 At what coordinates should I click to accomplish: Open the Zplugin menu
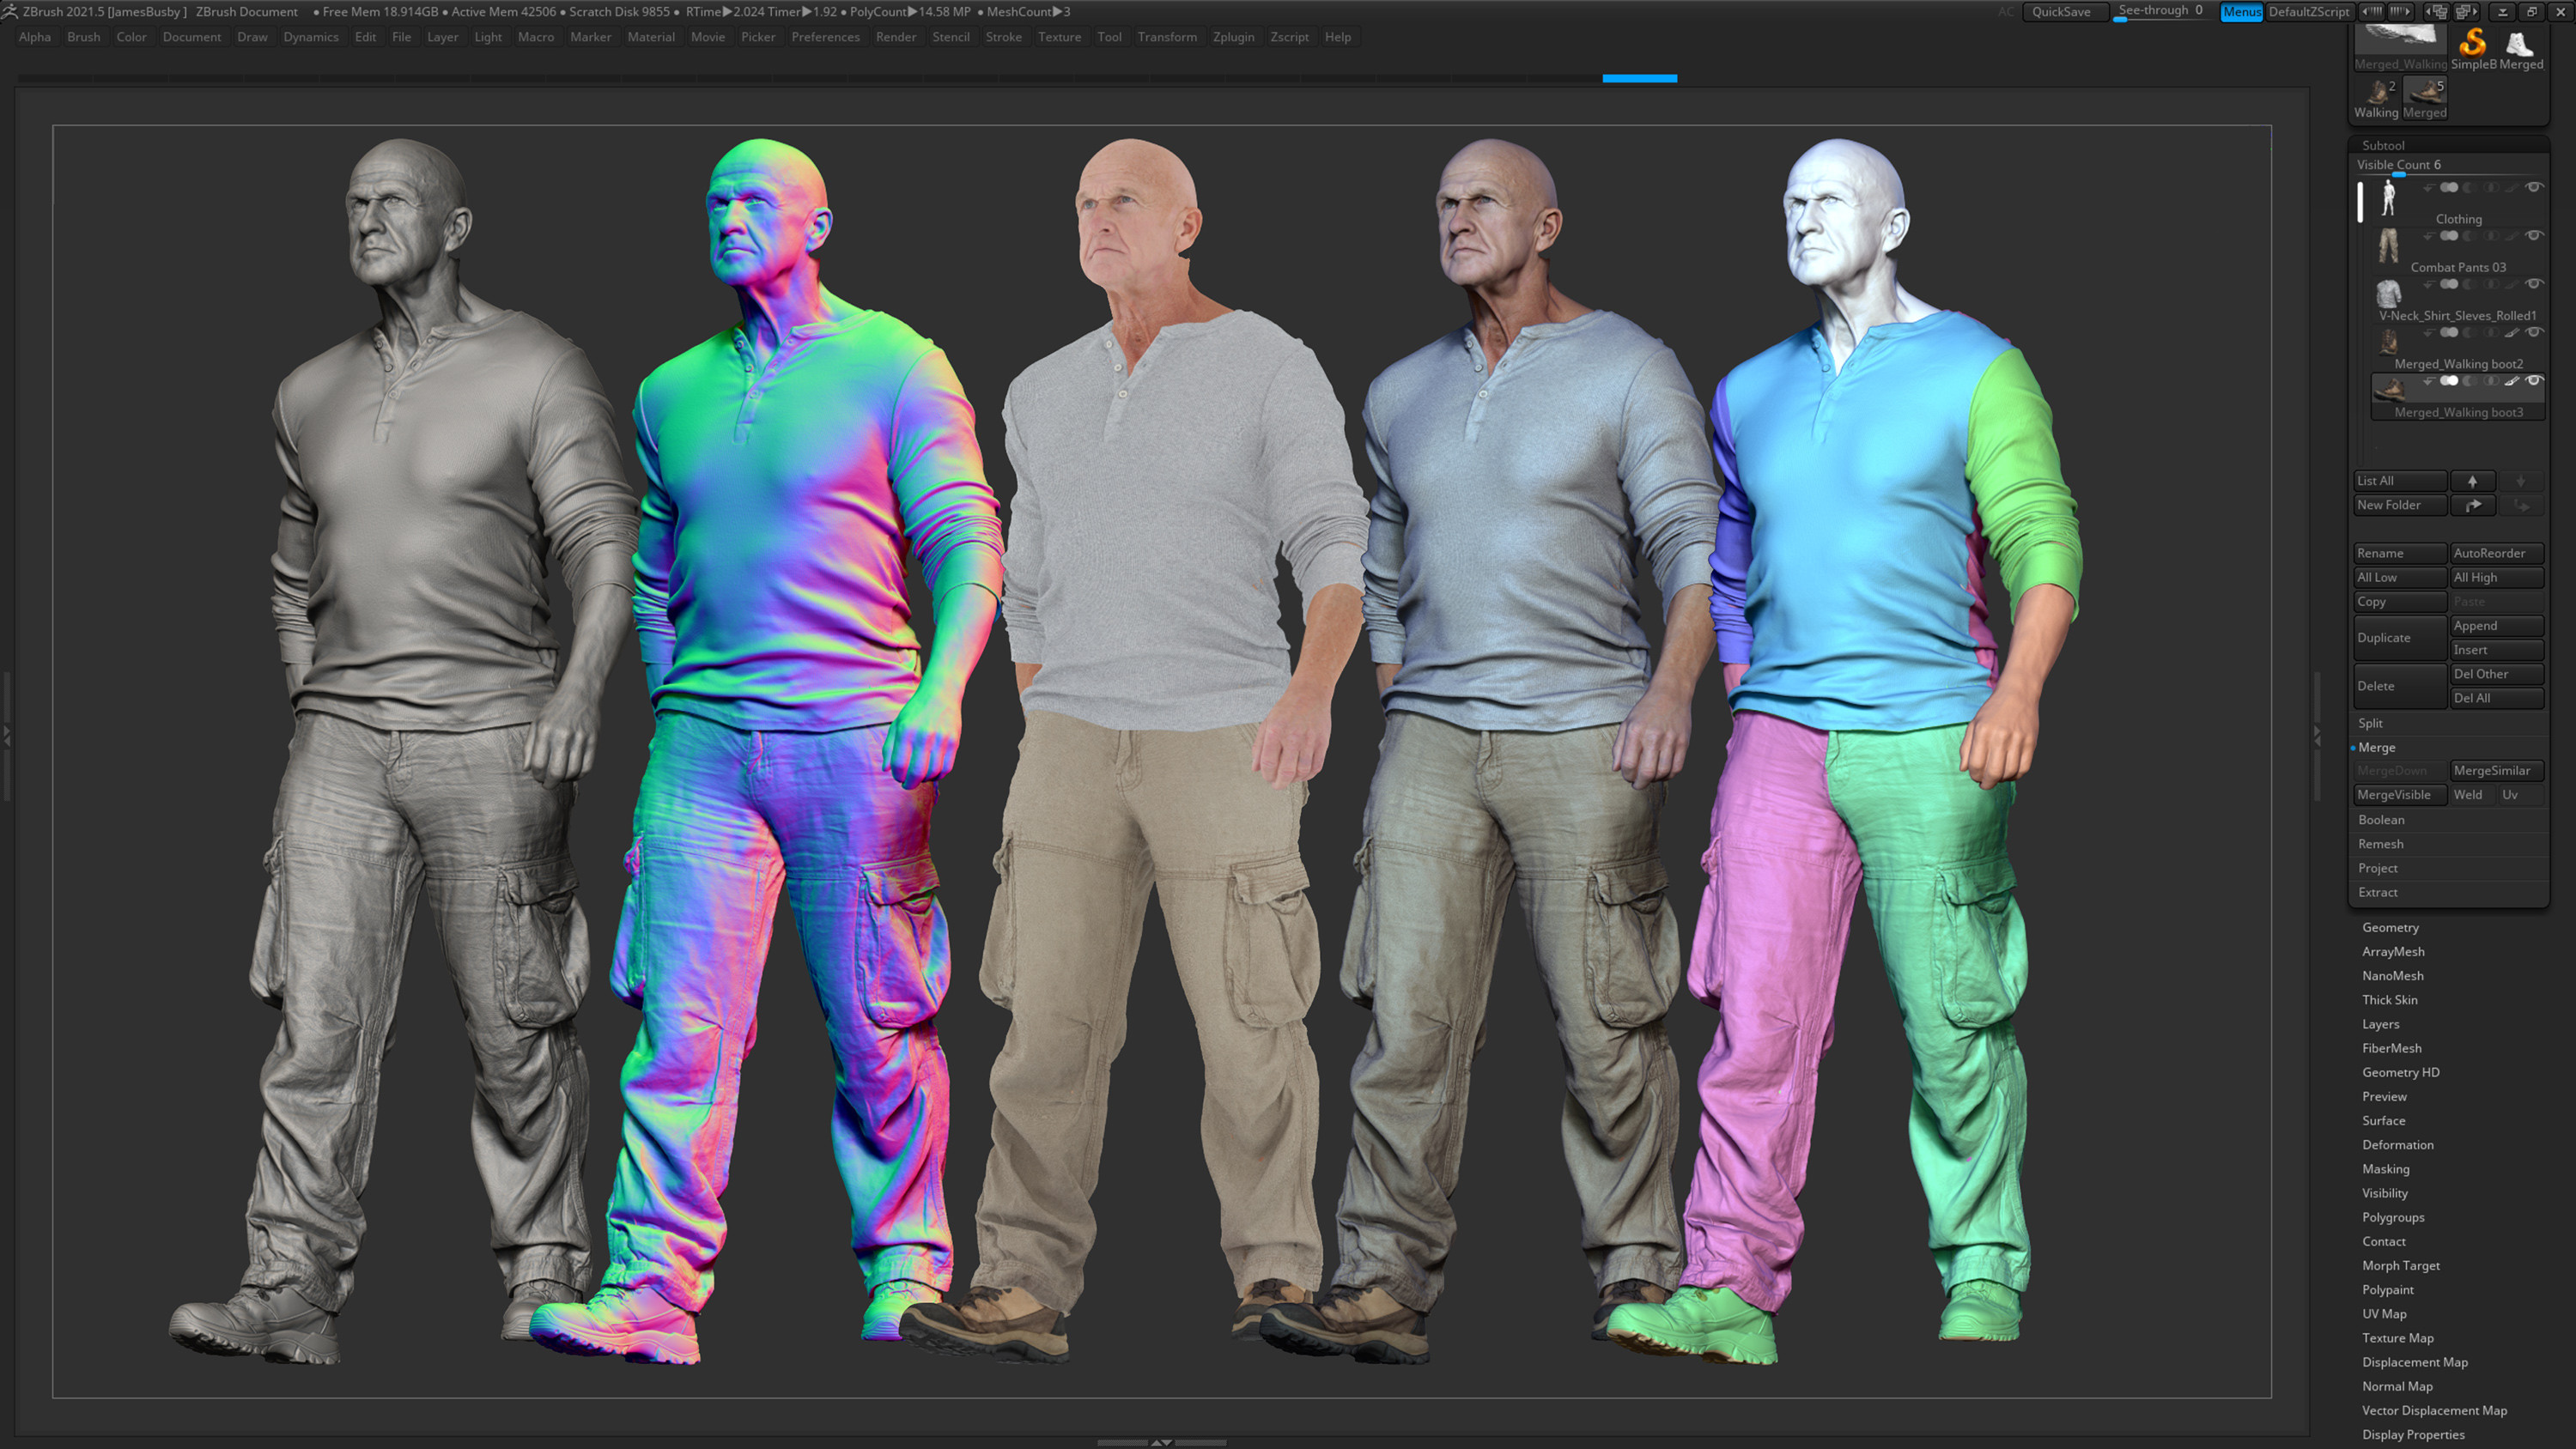(1233, 37)
